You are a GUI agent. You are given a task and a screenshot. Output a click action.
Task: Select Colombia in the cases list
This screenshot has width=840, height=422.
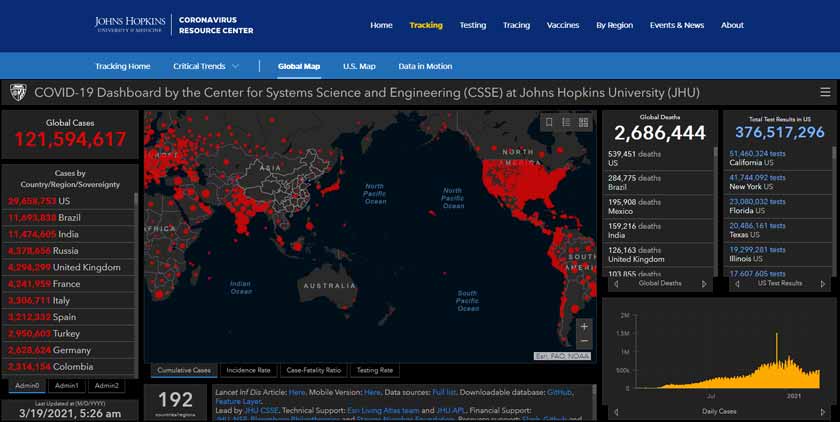[69, 367]
